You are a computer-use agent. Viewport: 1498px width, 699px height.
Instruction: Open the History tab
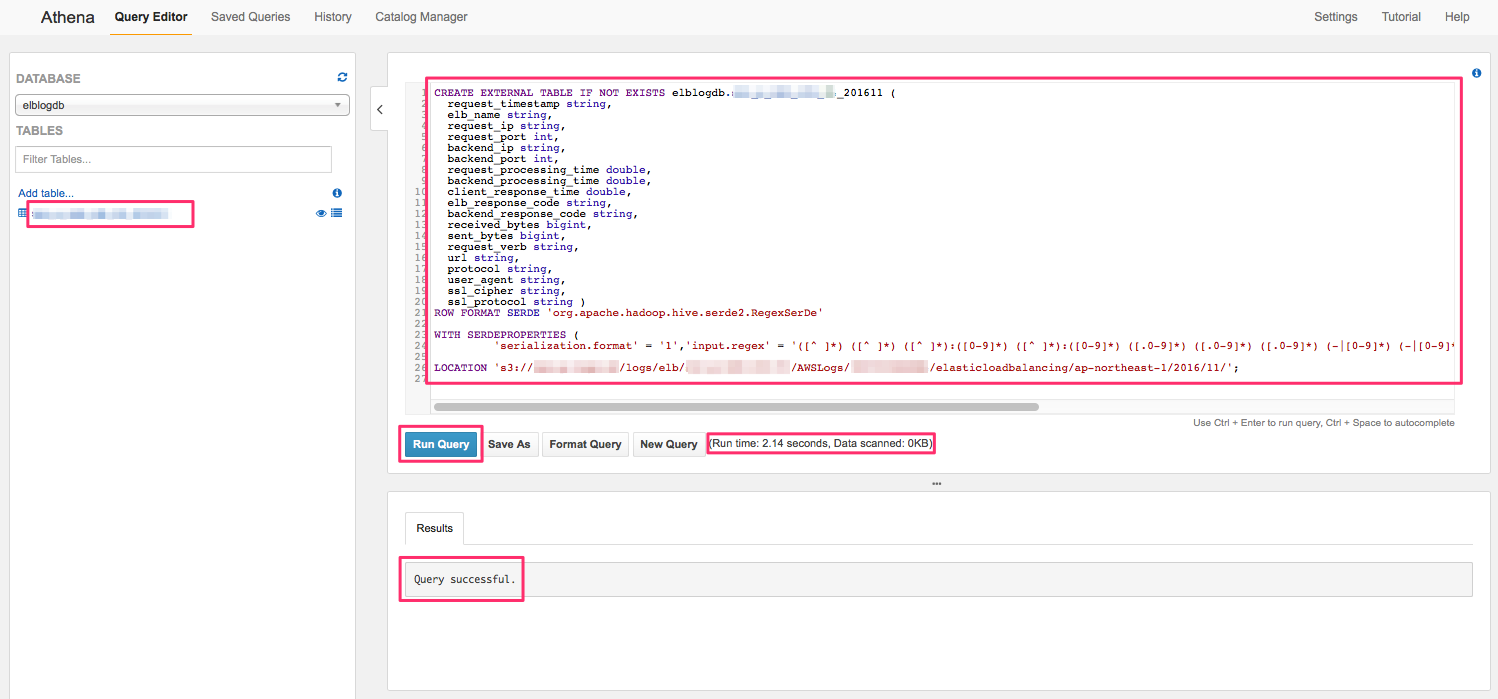point(332,17)
